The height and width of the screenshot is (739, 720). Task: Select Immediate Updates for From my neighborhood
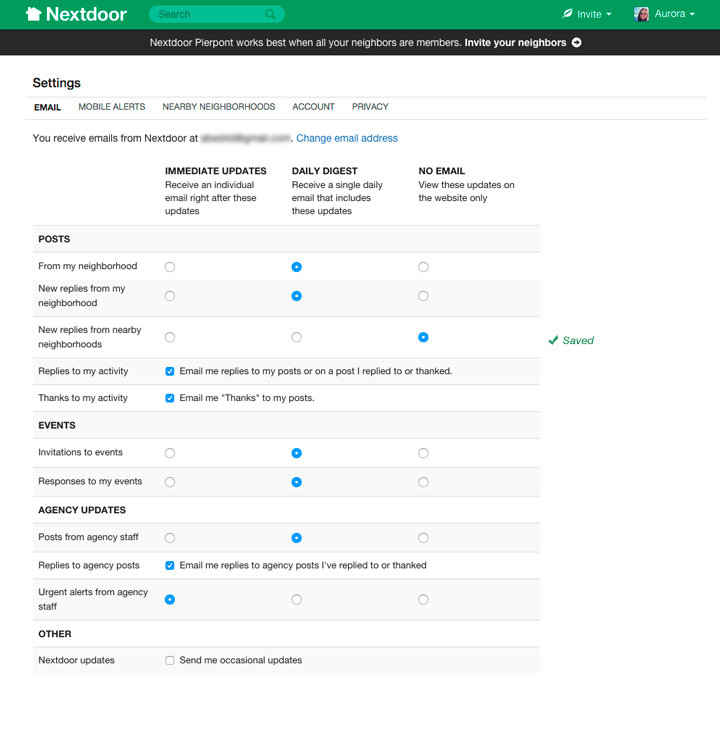coord(170,267)
